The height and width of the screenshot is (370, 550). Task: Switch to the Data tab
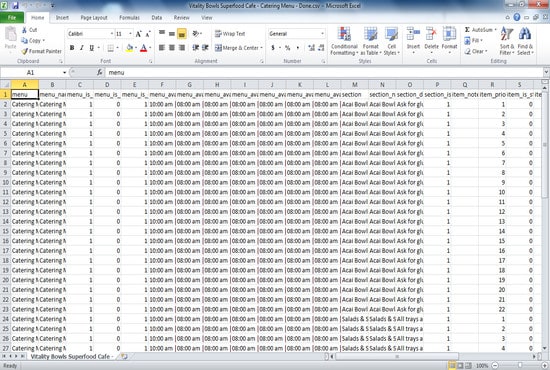157,18
